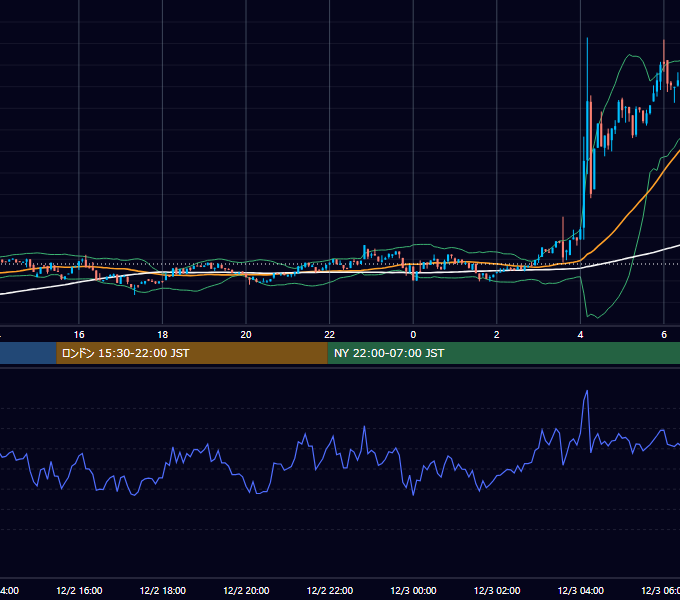680x600 pixels.
Task: Click the blue session bar before London
Action: (28, 353)
